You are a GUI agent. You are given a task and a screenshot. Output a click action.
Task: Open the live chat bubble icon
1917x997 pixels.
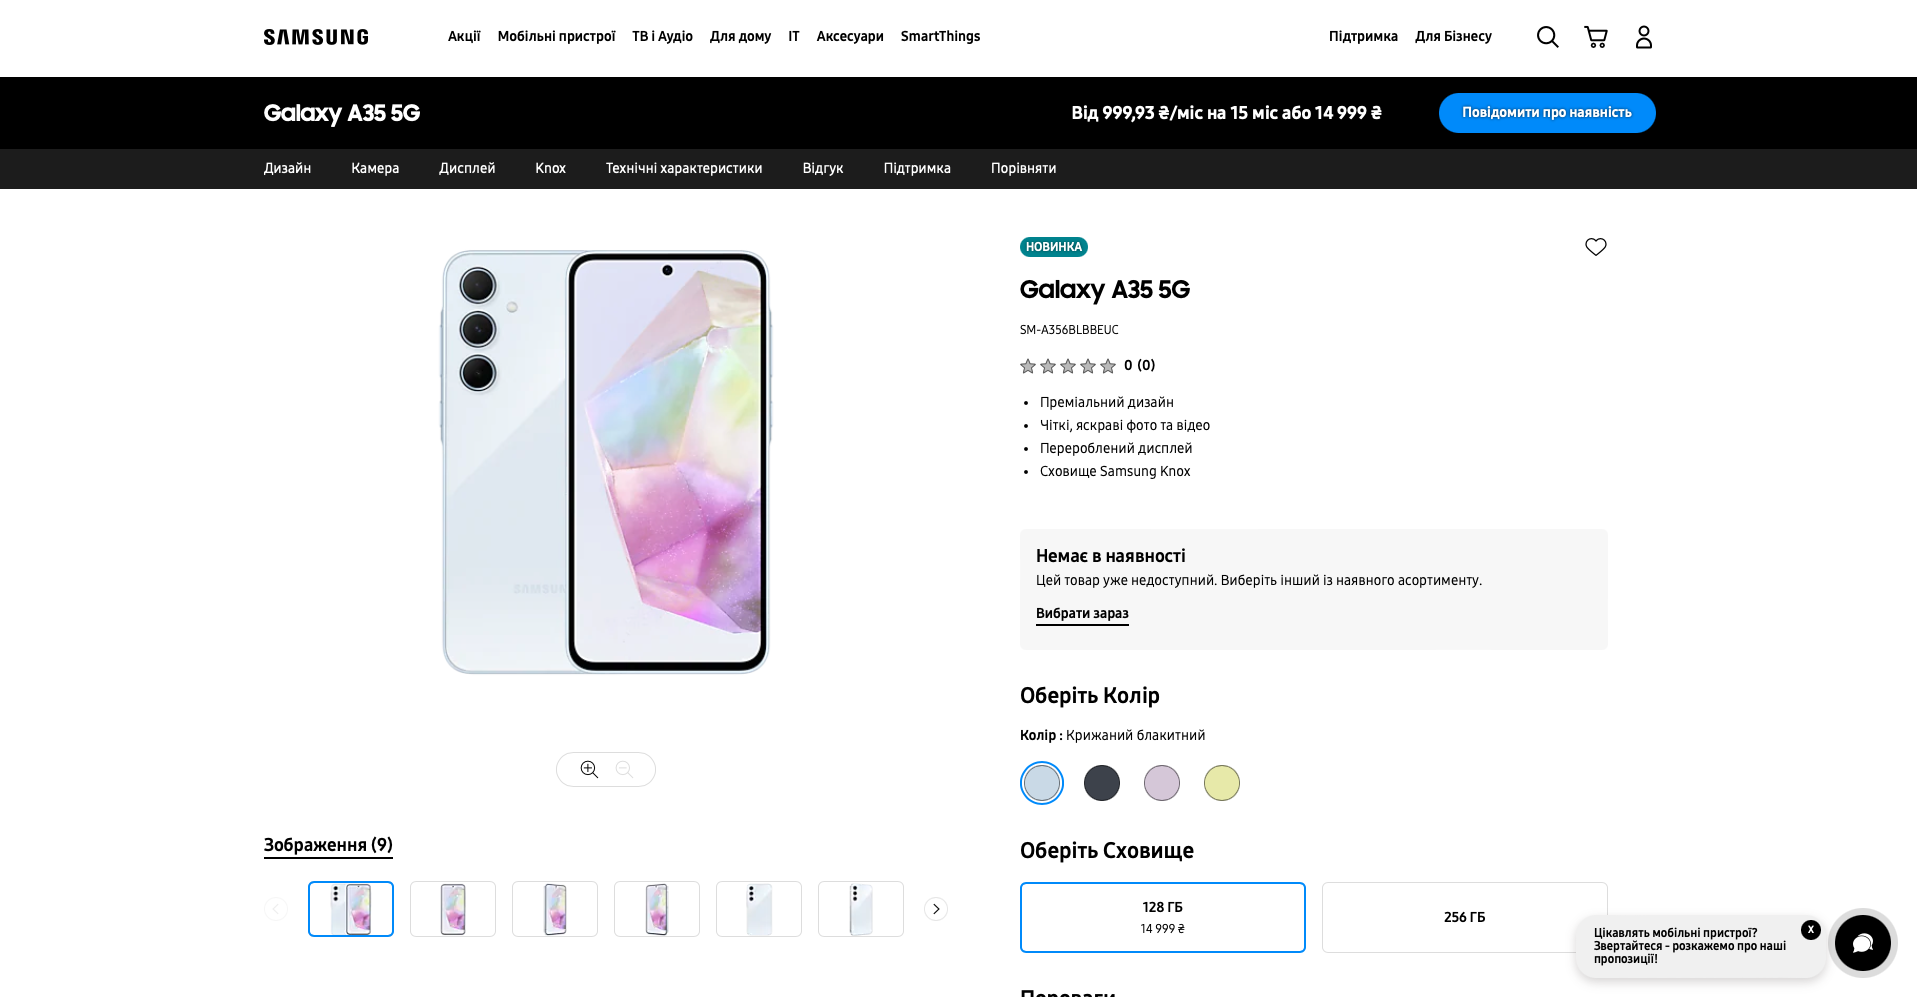(x=1863, y=943)
